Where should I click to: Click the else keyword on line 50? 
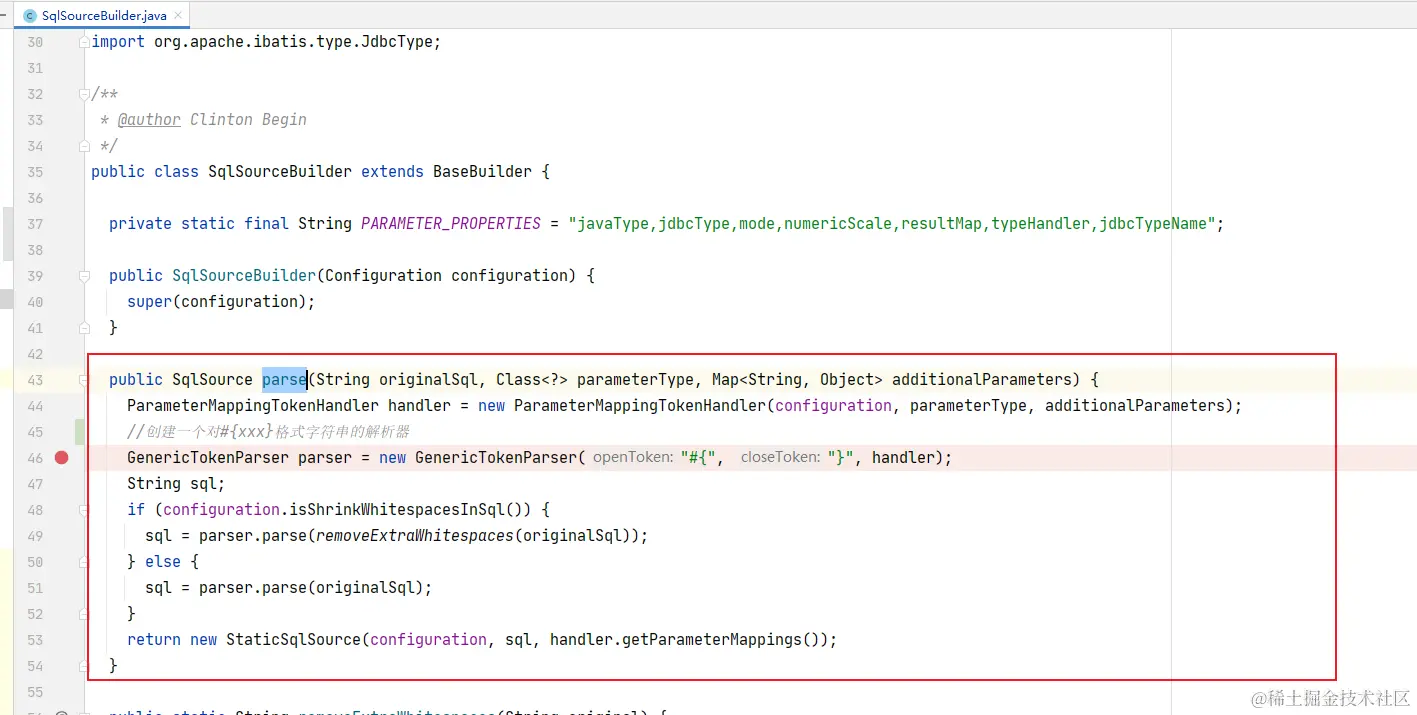coord(163,561)
